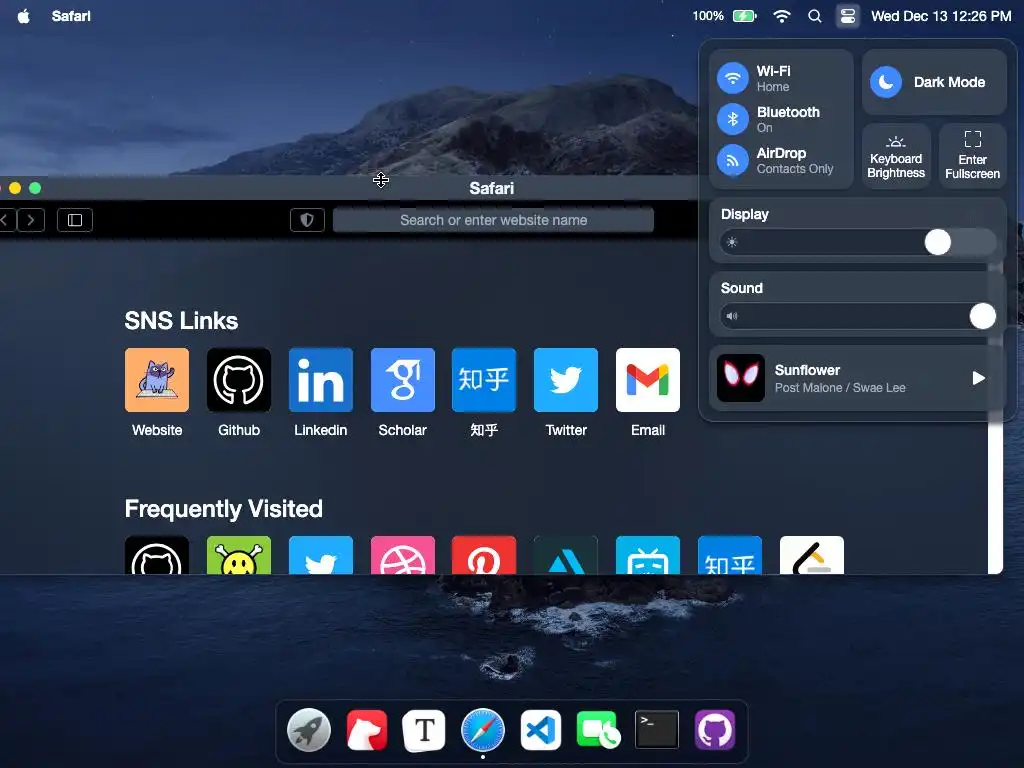Open 知乎 tile in Frequently Visited
This screenshot has height=768, width=1024.
click(x=729, y=556)
